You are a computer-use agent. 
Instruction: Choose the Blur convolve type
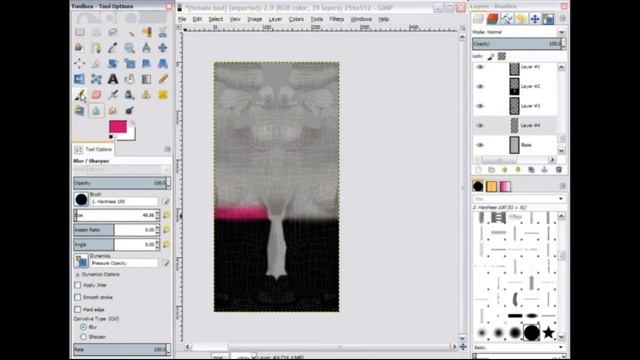(x=83, y=327)
